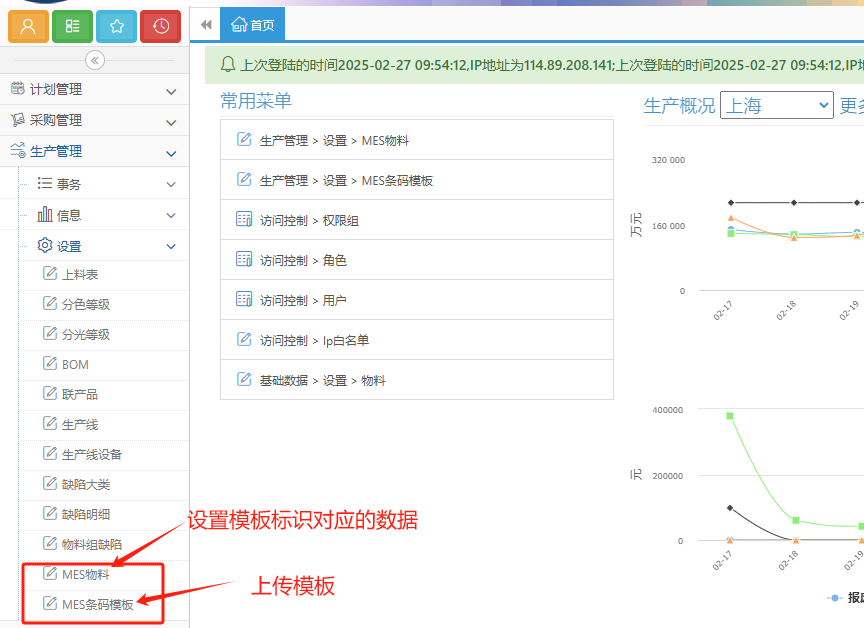The width and height of the screenshot is (864, 628).
Task: Expand the 计划管理 chevron
Action: point(171,91)
